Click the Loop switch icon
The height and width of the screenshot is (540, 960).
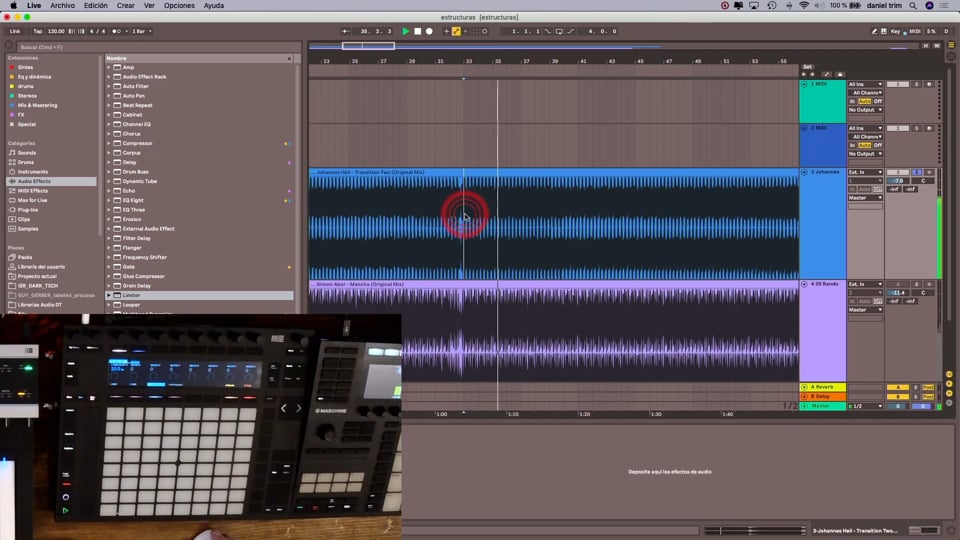(x=559, y=31)
